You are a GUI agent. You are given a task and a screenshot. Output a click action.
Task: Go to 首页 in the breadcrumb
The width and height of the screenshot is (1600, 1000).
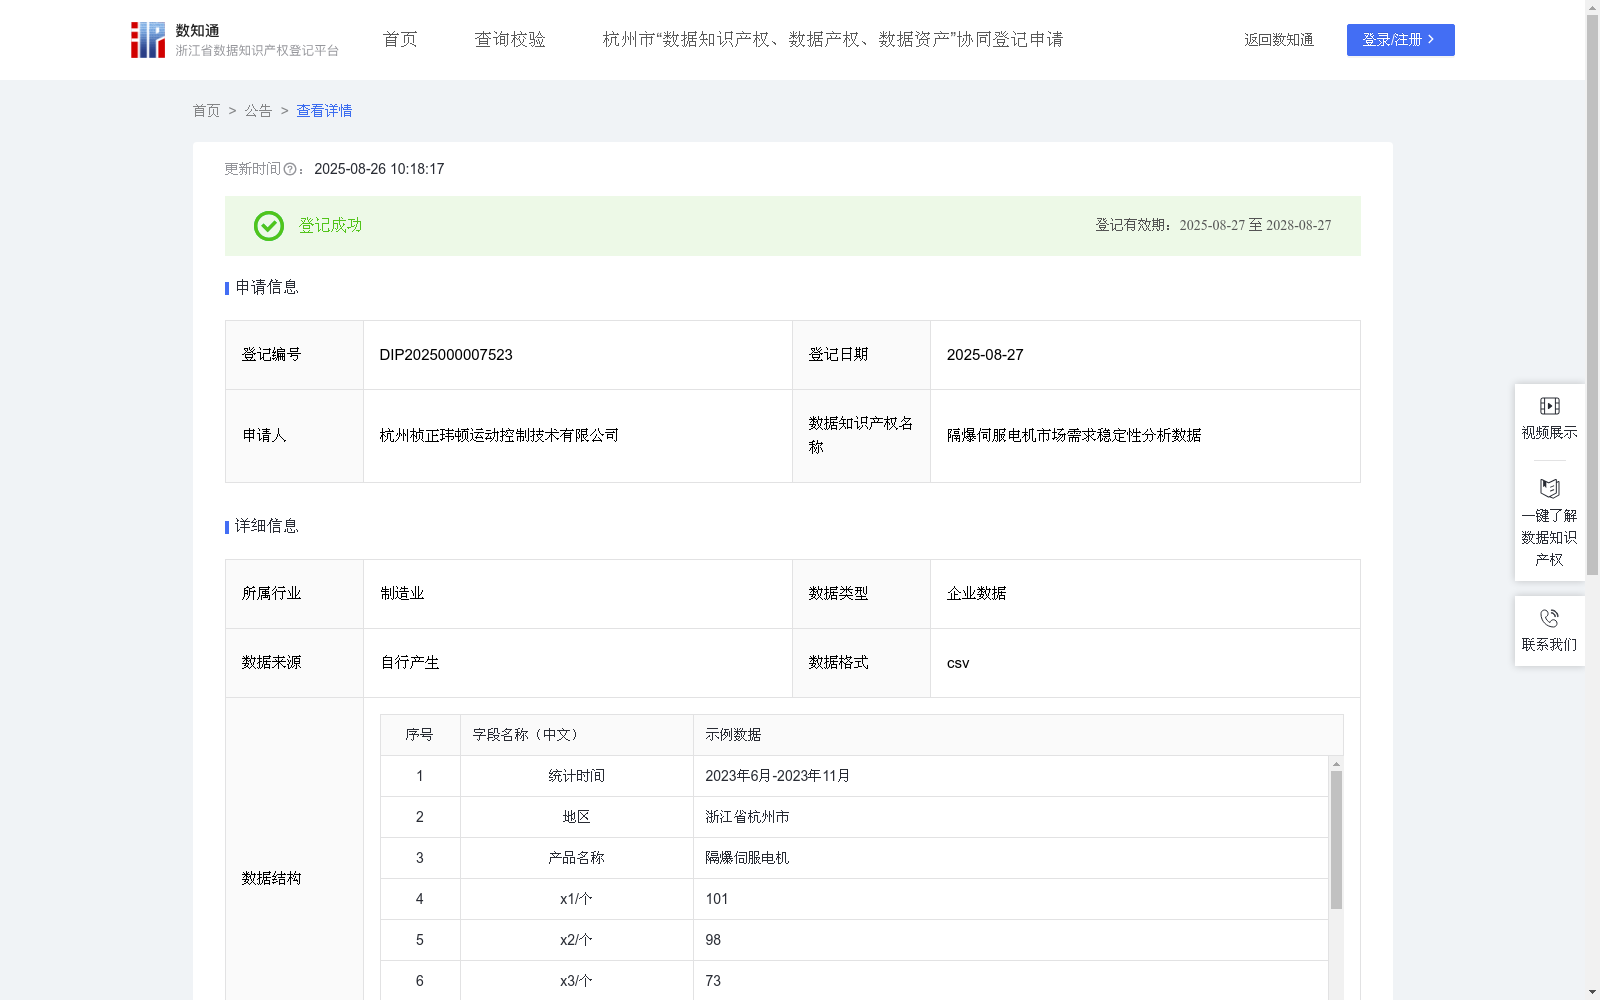[x=206, y=111]
